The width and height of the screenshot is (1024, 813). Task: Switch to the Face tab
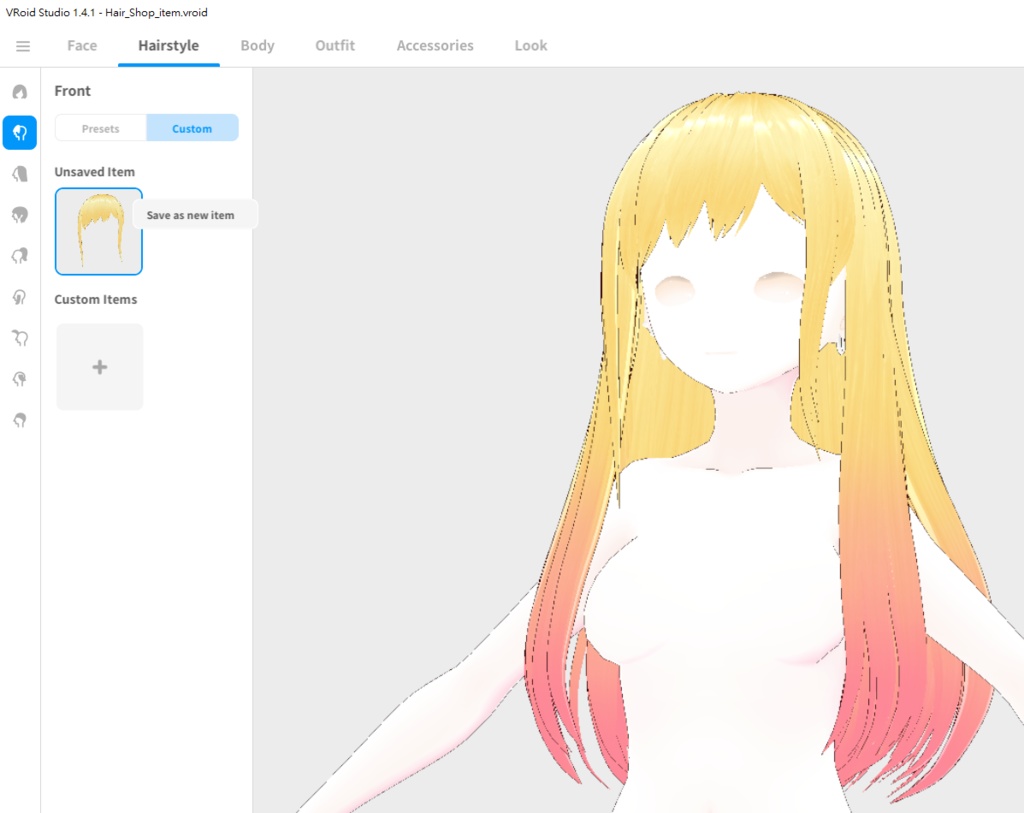(81, 45)
